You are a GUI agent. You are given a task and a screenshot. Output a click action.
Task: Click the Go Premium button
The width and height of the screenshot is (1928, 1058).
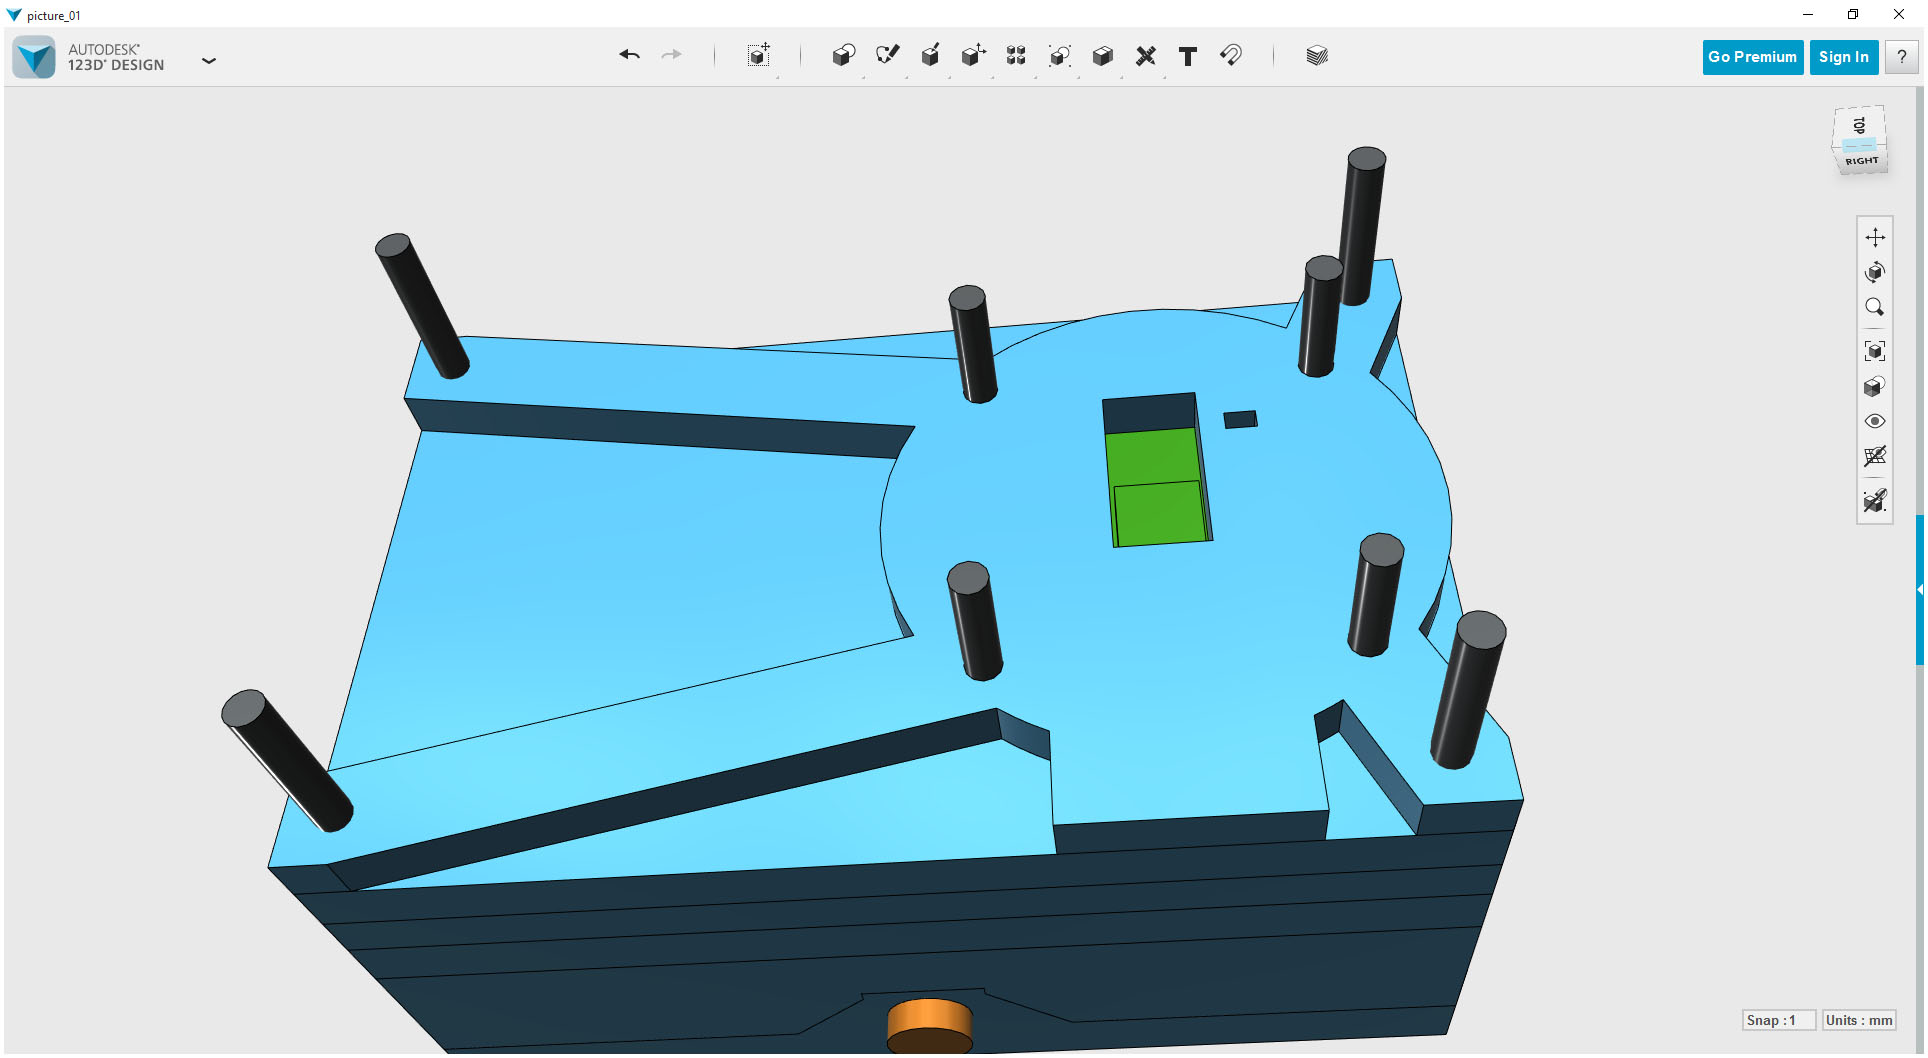1752,57
